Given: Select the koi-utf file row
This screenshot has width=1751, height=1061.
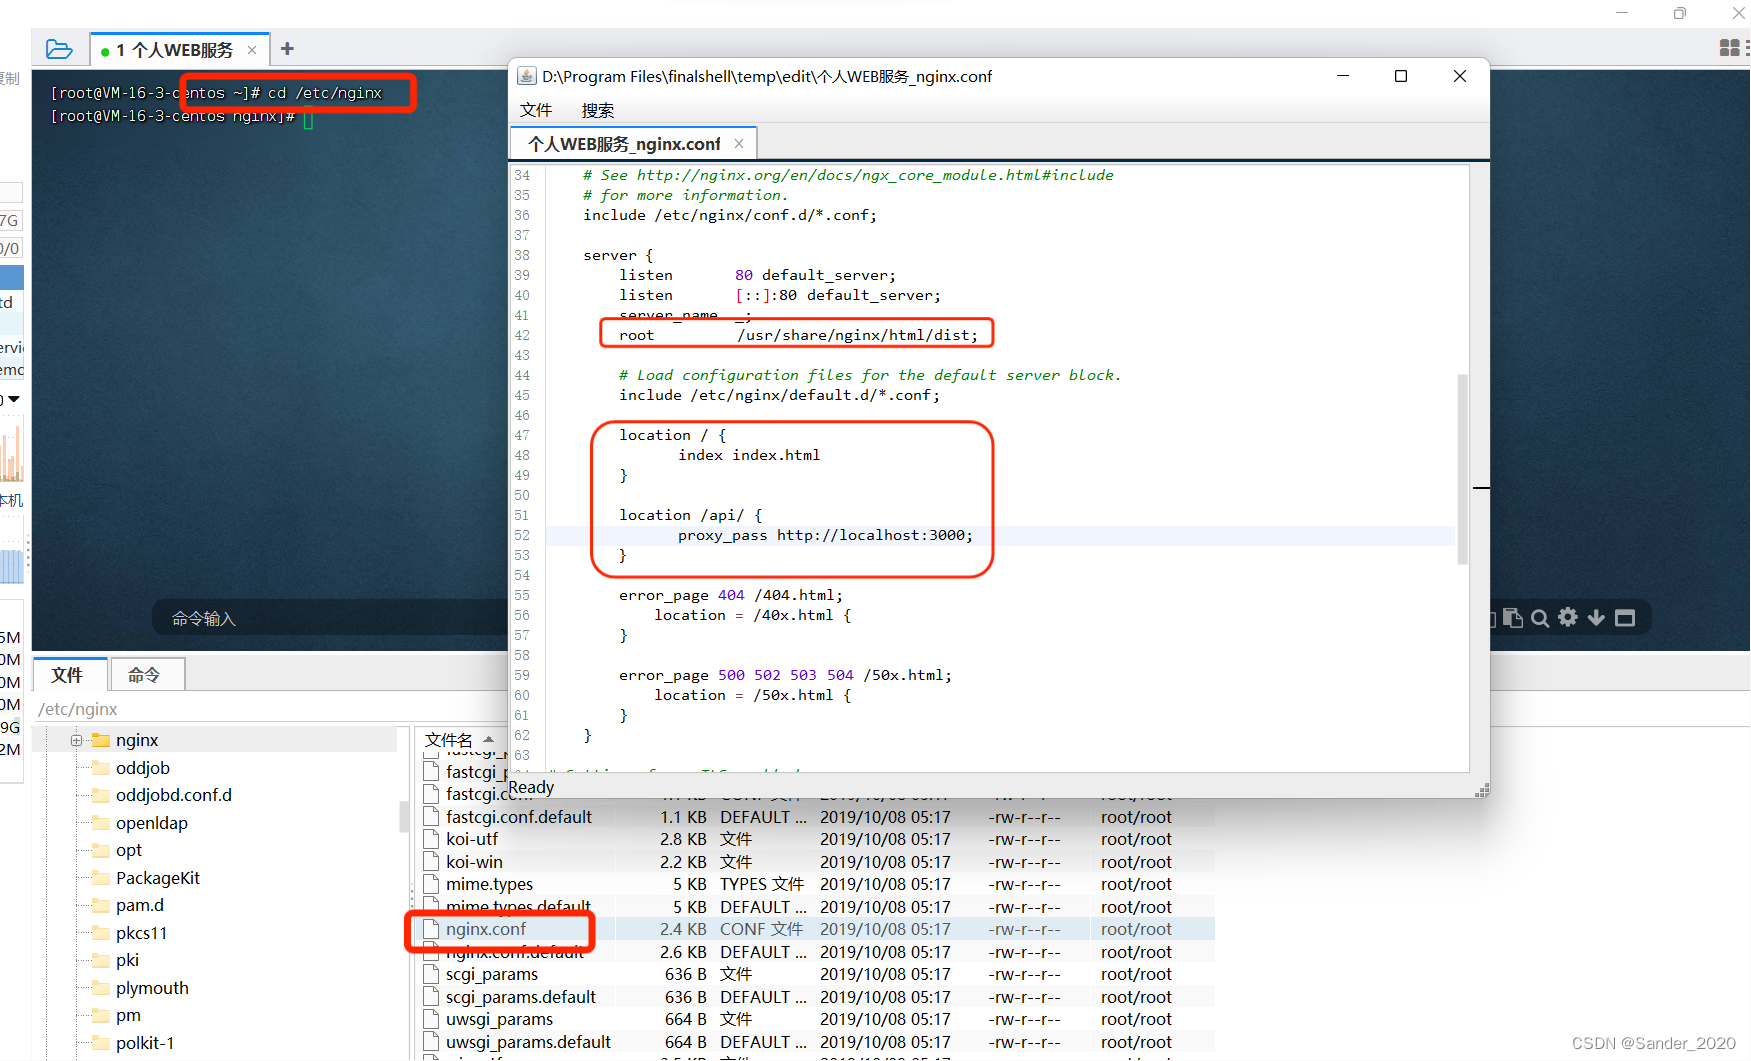Looking at the screenshot, I should click(816, 839).
